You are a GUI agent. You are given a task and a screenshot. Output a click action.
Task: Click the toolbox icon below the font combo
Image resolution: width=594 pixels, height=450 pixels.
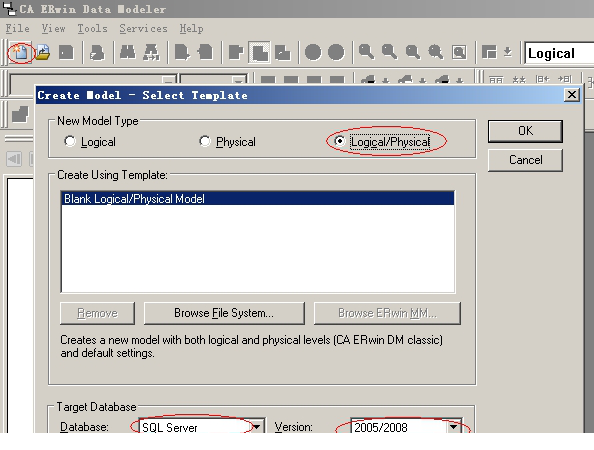[x=20, y=114]
